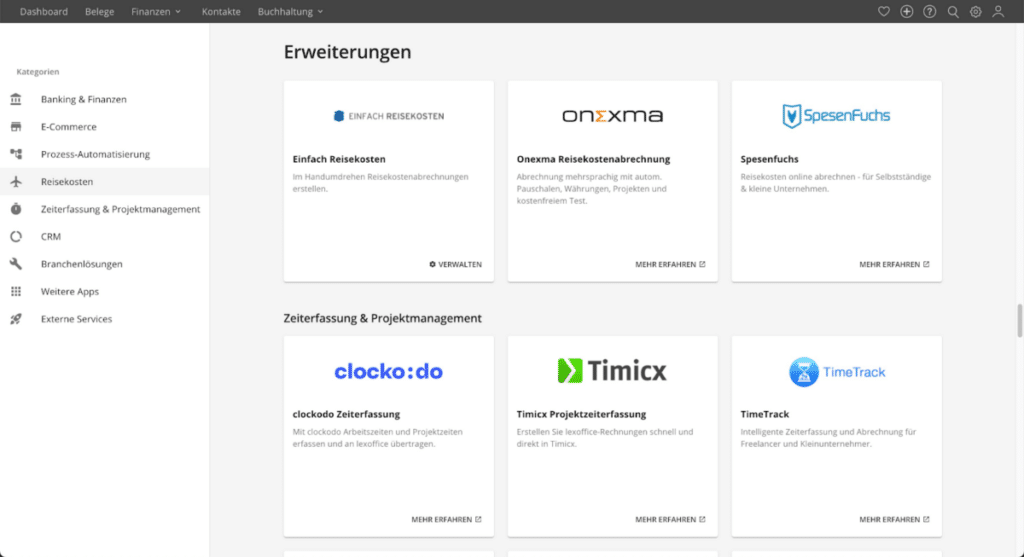Click the plus circle create icon

(906, 11)
